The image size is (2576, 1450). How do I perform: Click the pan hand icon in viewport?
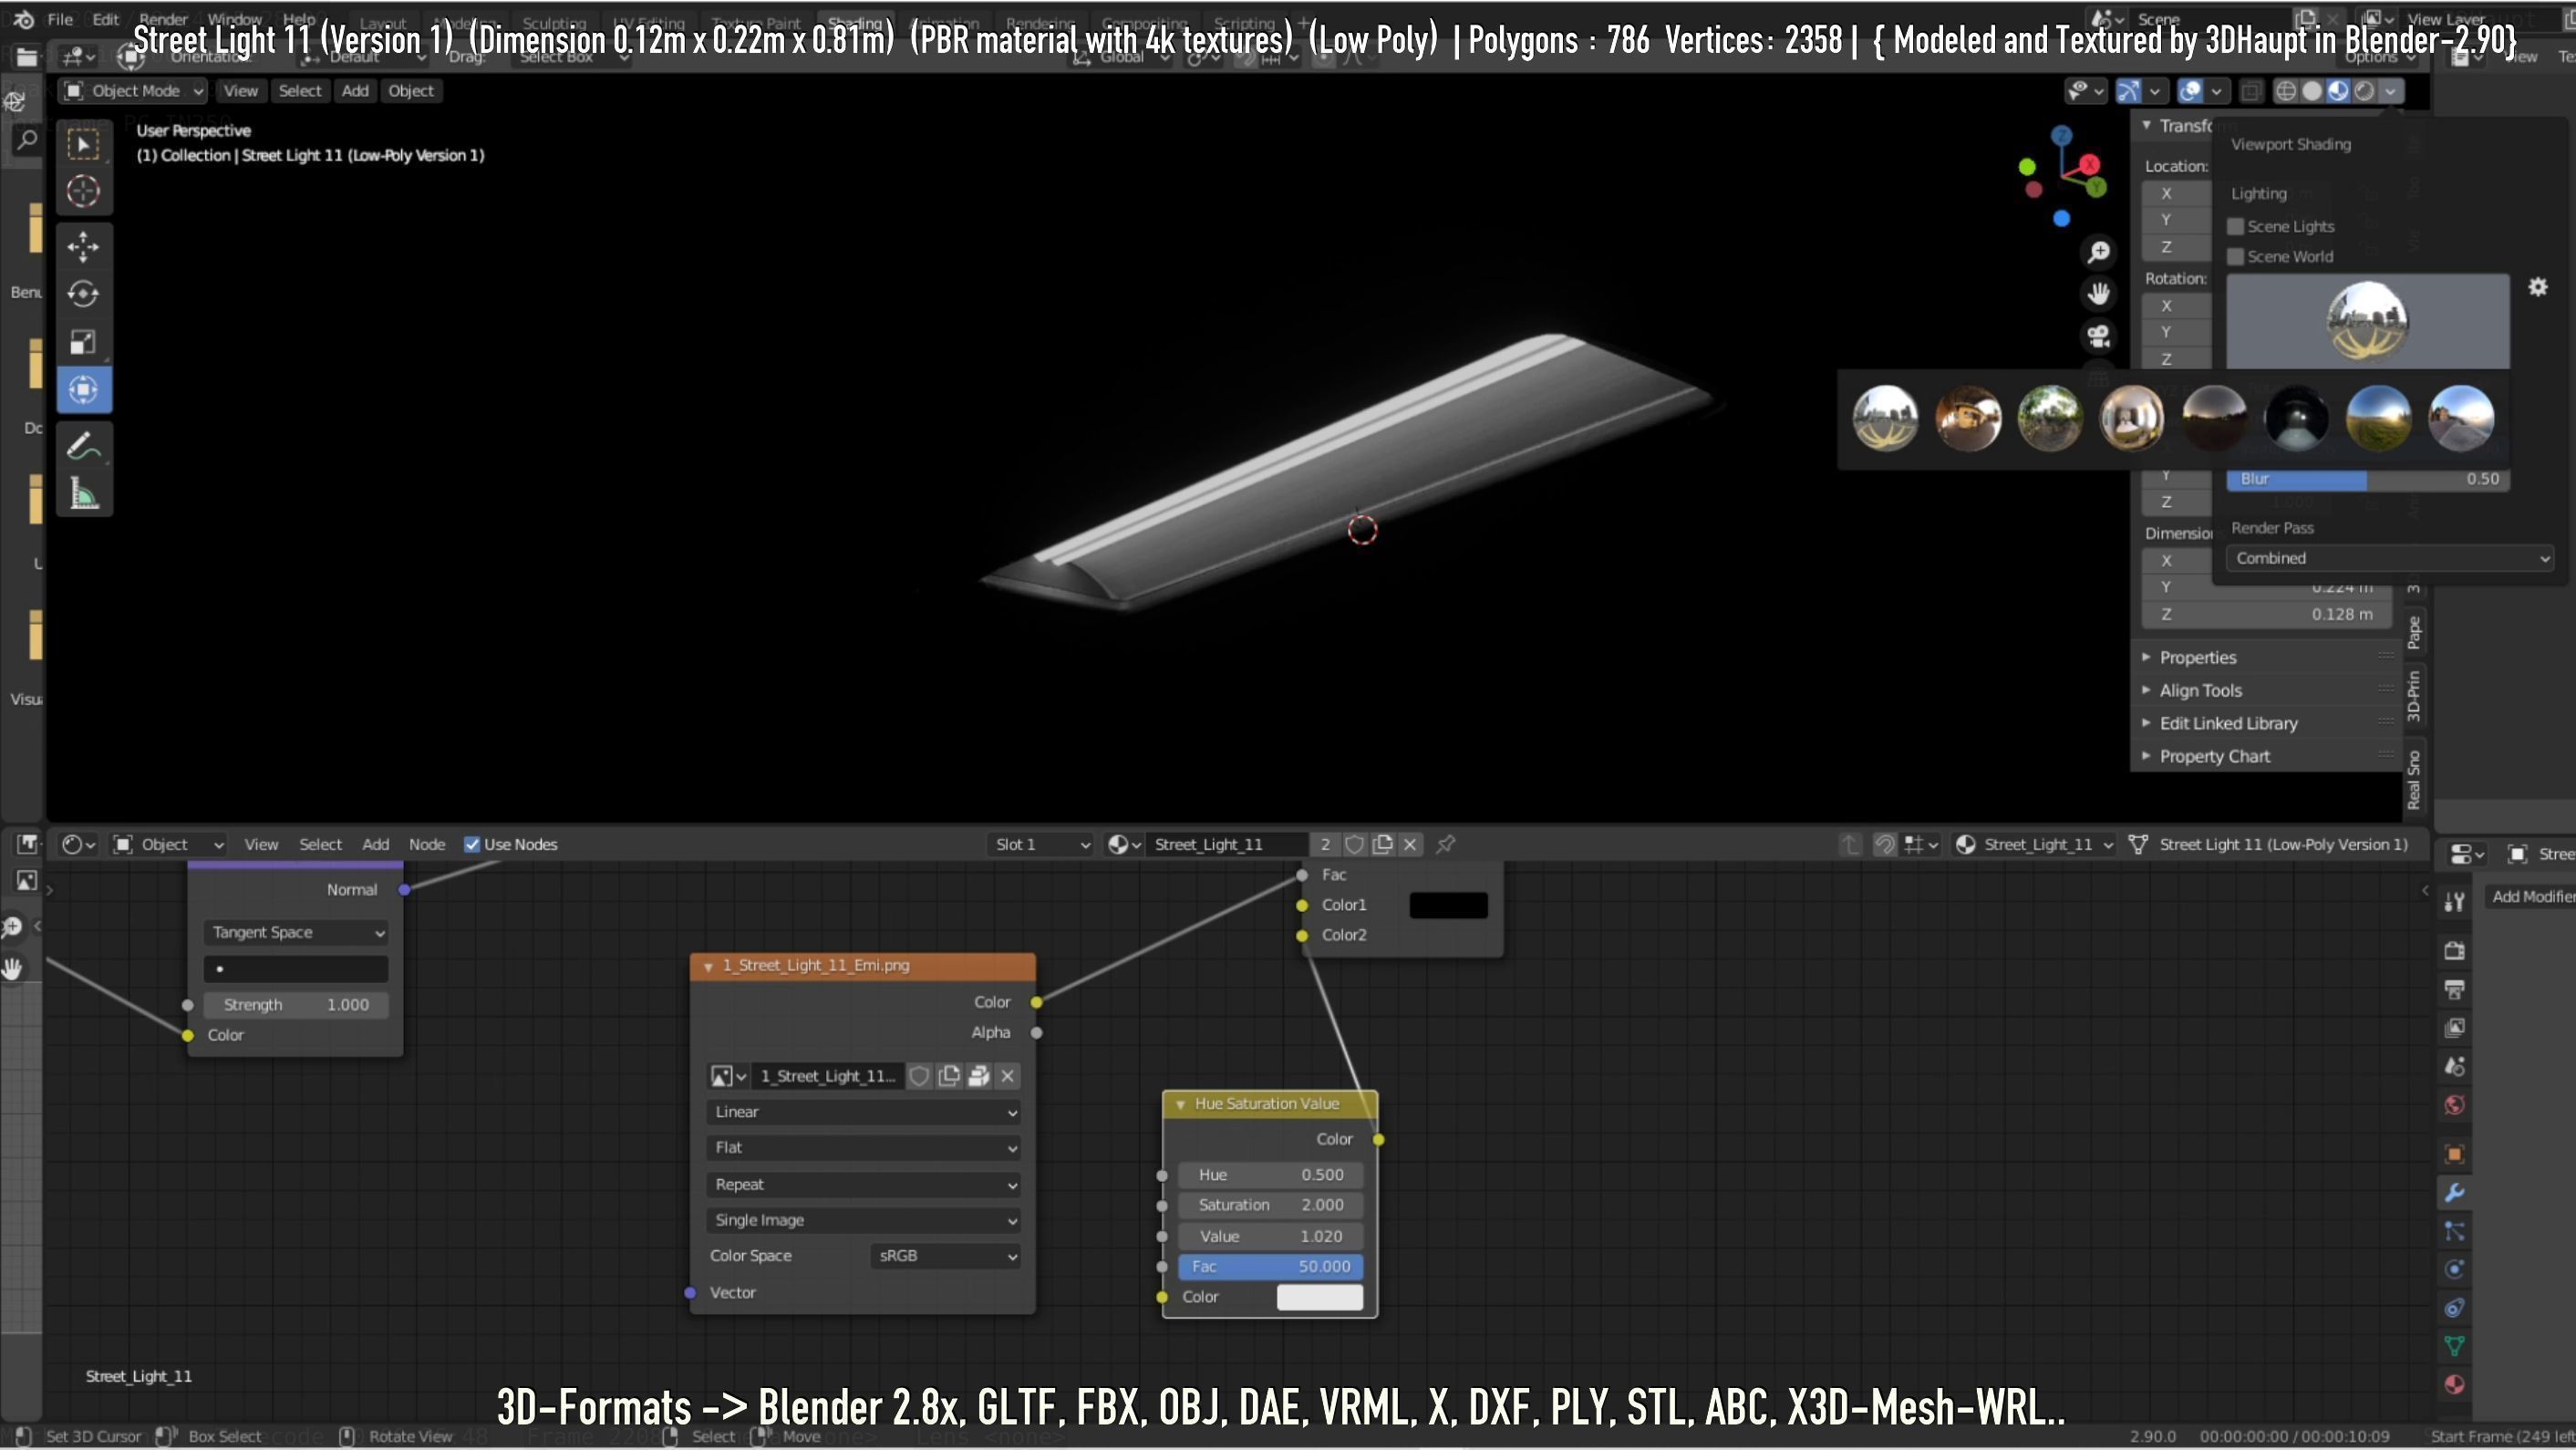(2098, 293)
